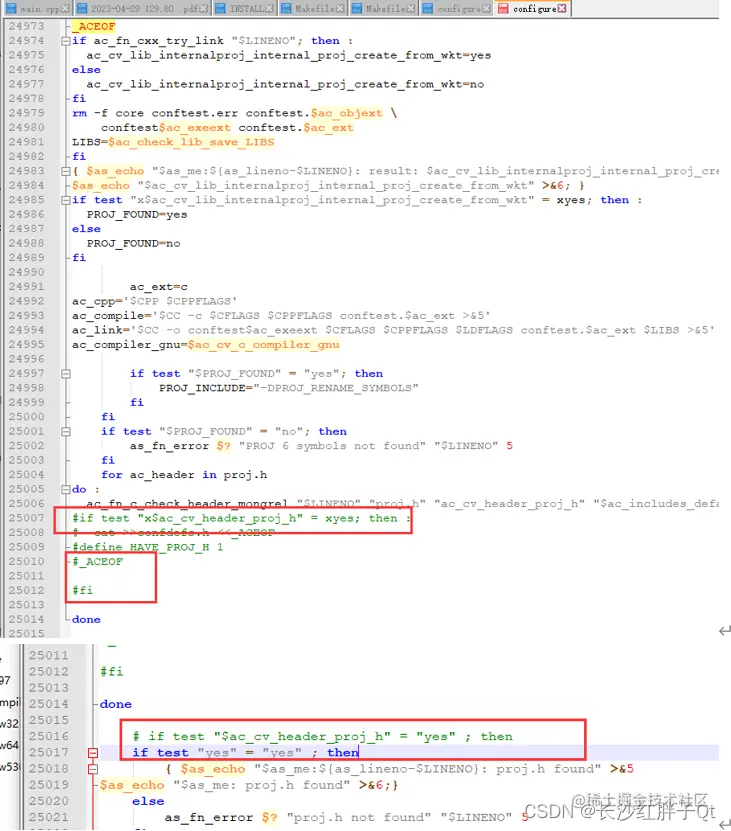This screenshot has height=831, width=731.
Task: Click commented # if test "$ac_cv_header_proj_h" line 25016
Action: click(322, 737)
